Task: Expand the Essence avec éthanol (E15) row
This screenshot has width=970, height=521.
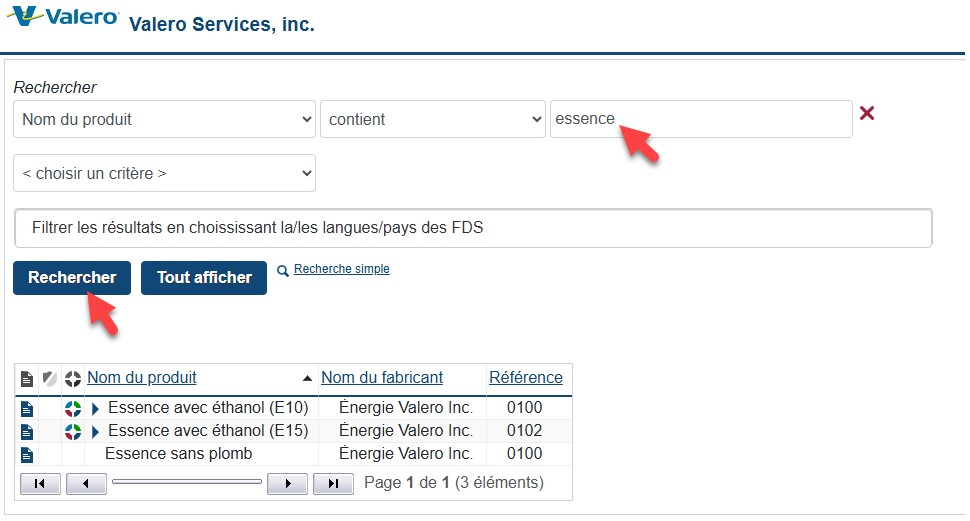Action: point(96,431)
